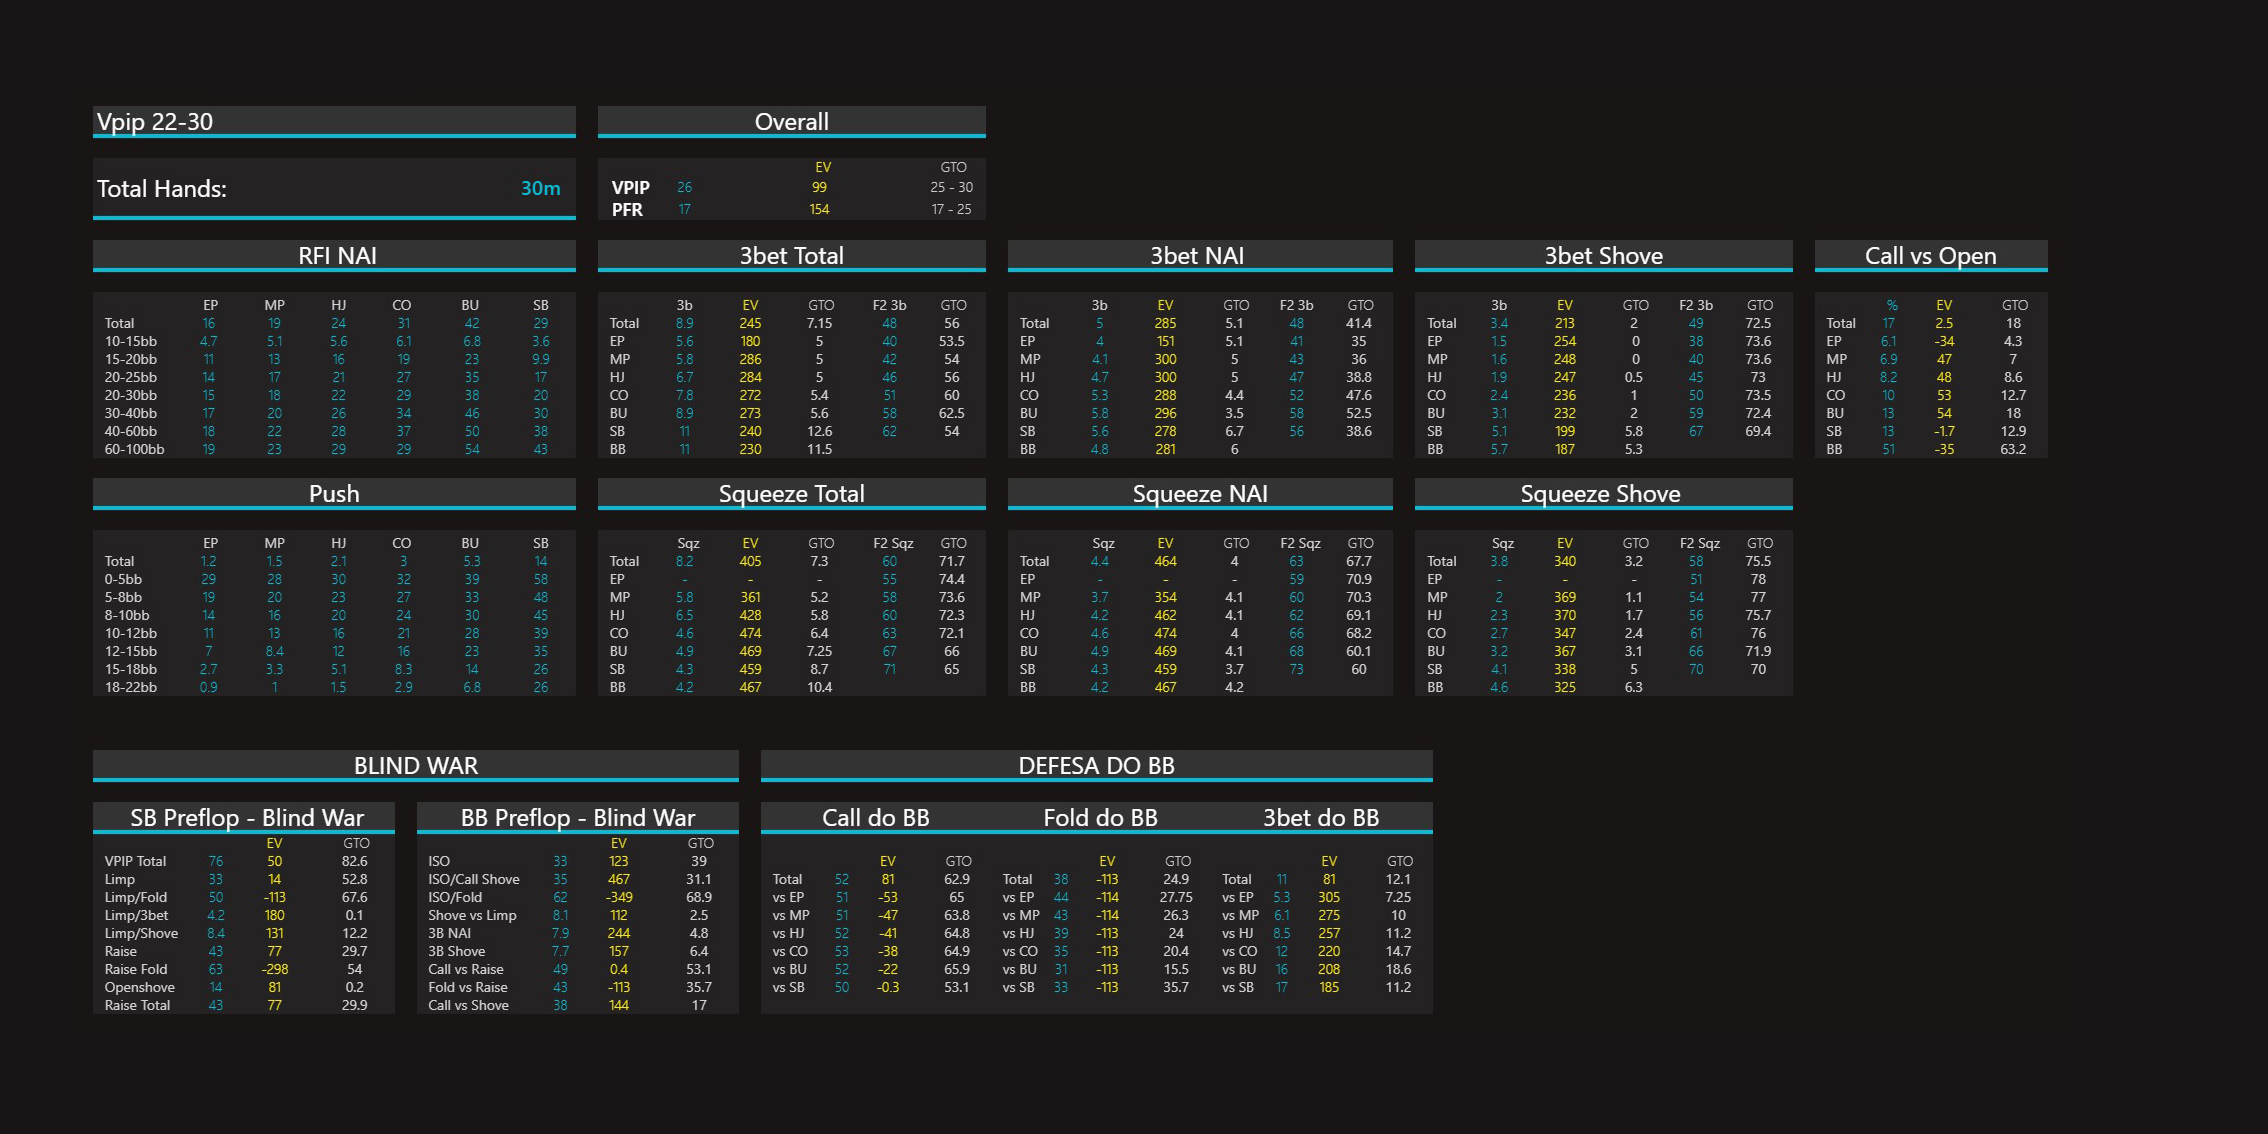The height and width of the screenshot is (1134, 2268).
Task: Click vs EP EV "305" in 3bet do BB
Action: 1329,897
